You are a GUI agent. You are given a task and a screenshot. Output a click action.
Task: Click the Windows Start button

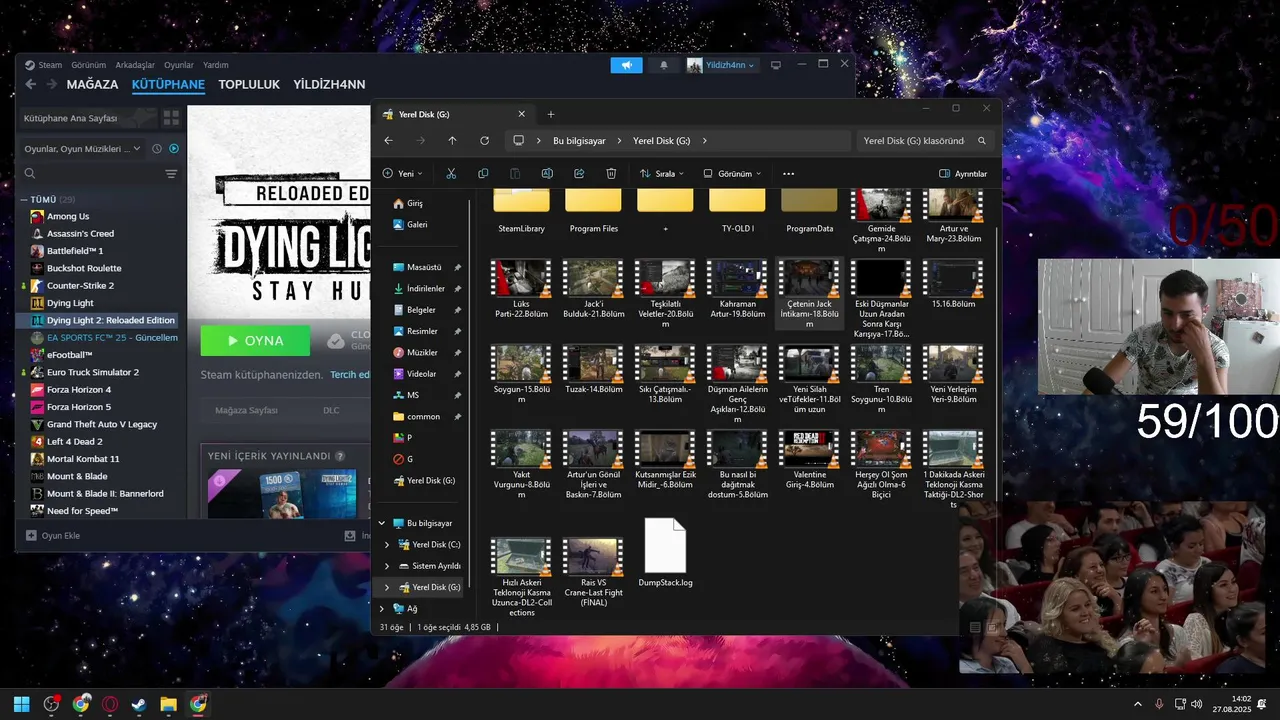pyautogui.click(x=22, y=704)
